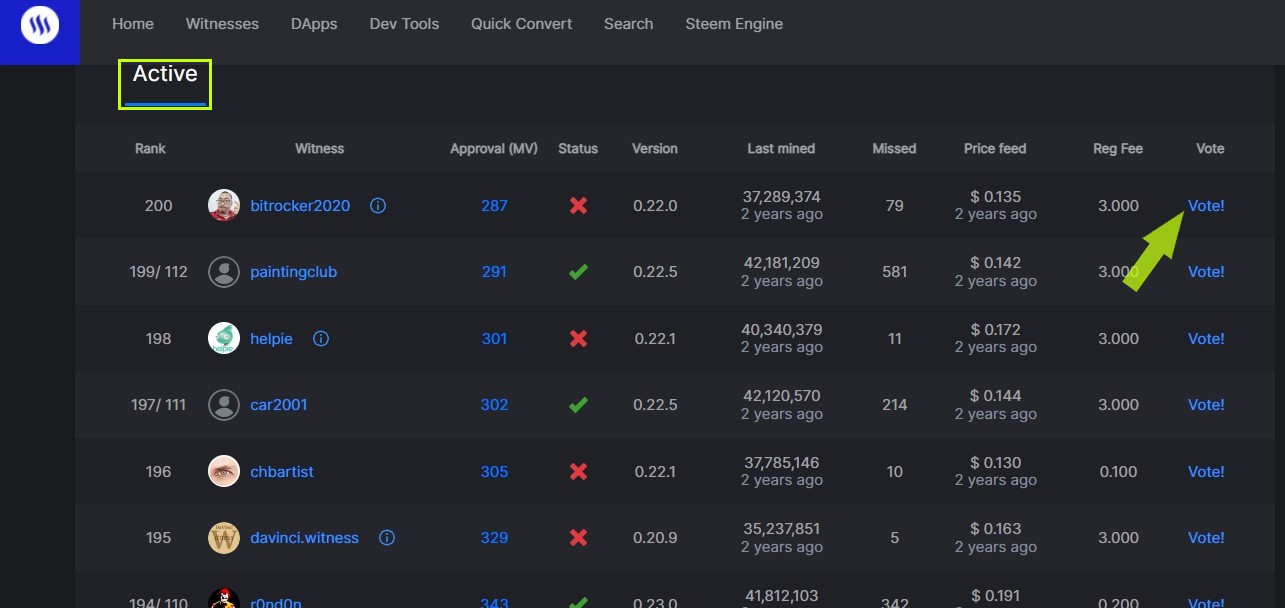Open Witnesses menu item
This screenshot has width=1285, height=608.
222,24
